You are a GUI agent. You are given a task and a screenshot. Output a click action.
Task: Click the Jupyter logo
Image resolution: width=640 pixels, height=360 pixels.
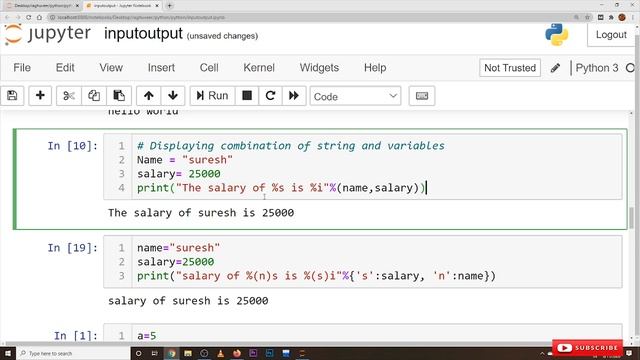point(48,34)
